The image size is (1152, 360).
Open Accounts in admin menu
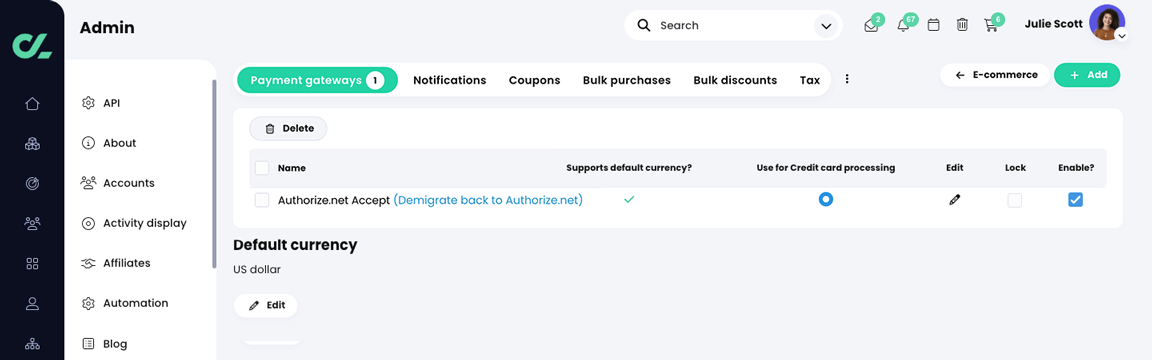pyautogui.click(x=129, y=183)
